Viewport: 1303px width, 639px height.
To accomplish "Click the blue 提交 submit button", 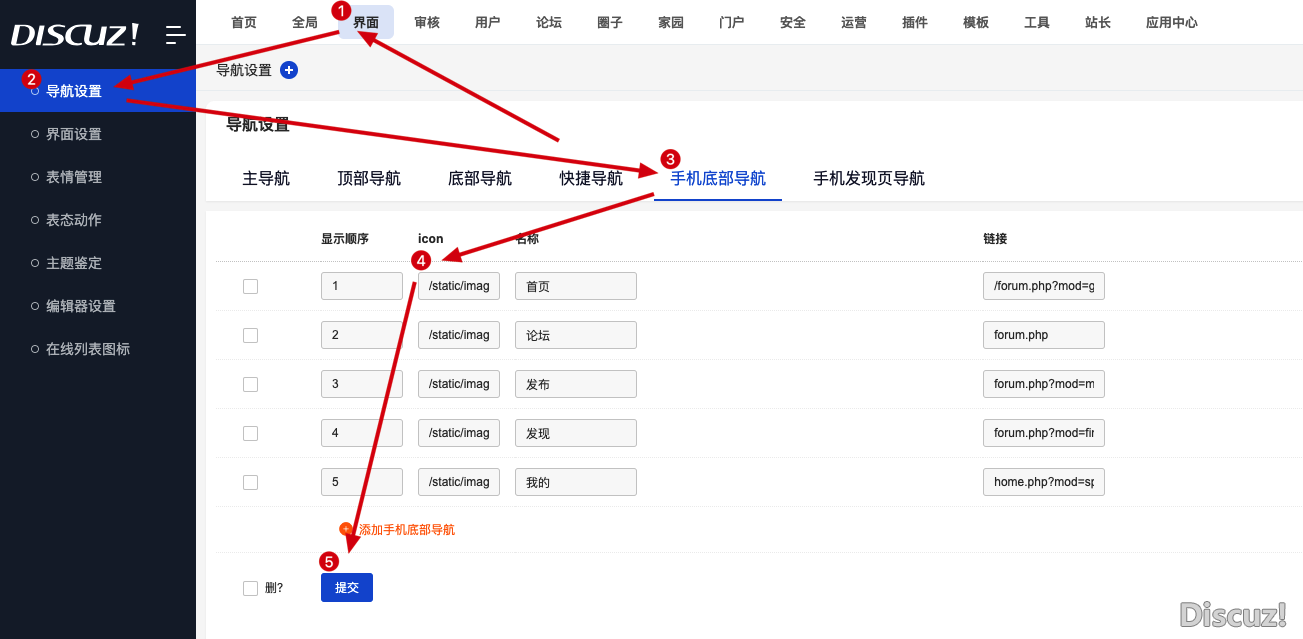I will pyautogui.click(x=346, y=587).
